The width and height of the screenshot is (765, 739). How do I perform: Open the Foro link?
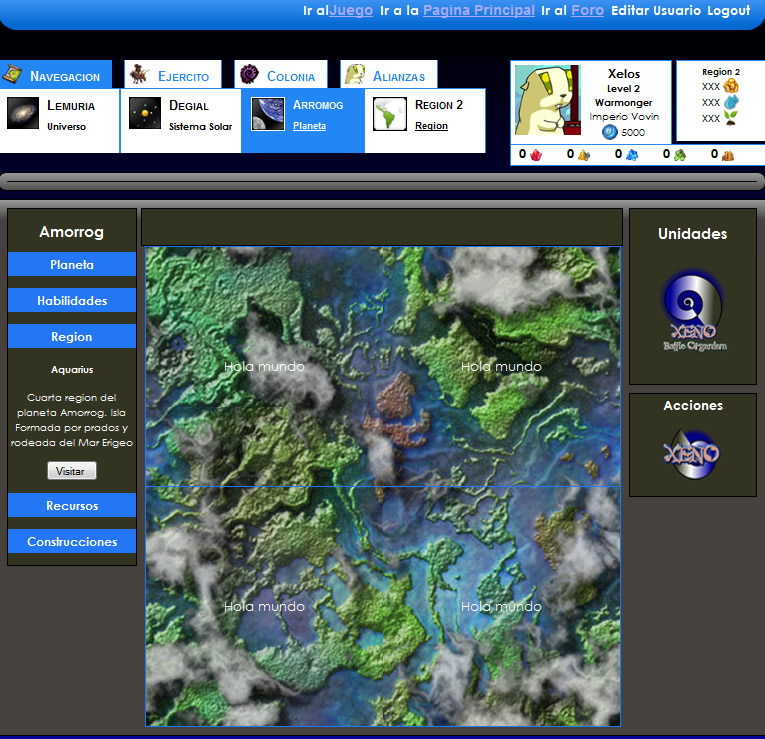pyautogui.click(x=587, y=10)
